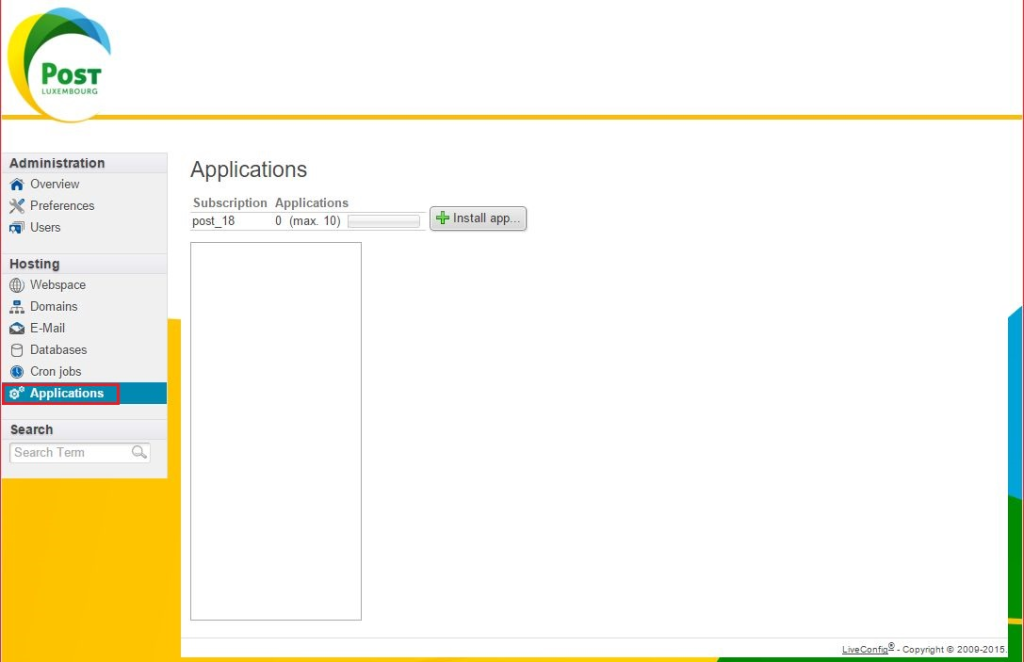
Task: Click the Subscription column header
Action: [x=230, y=203]
